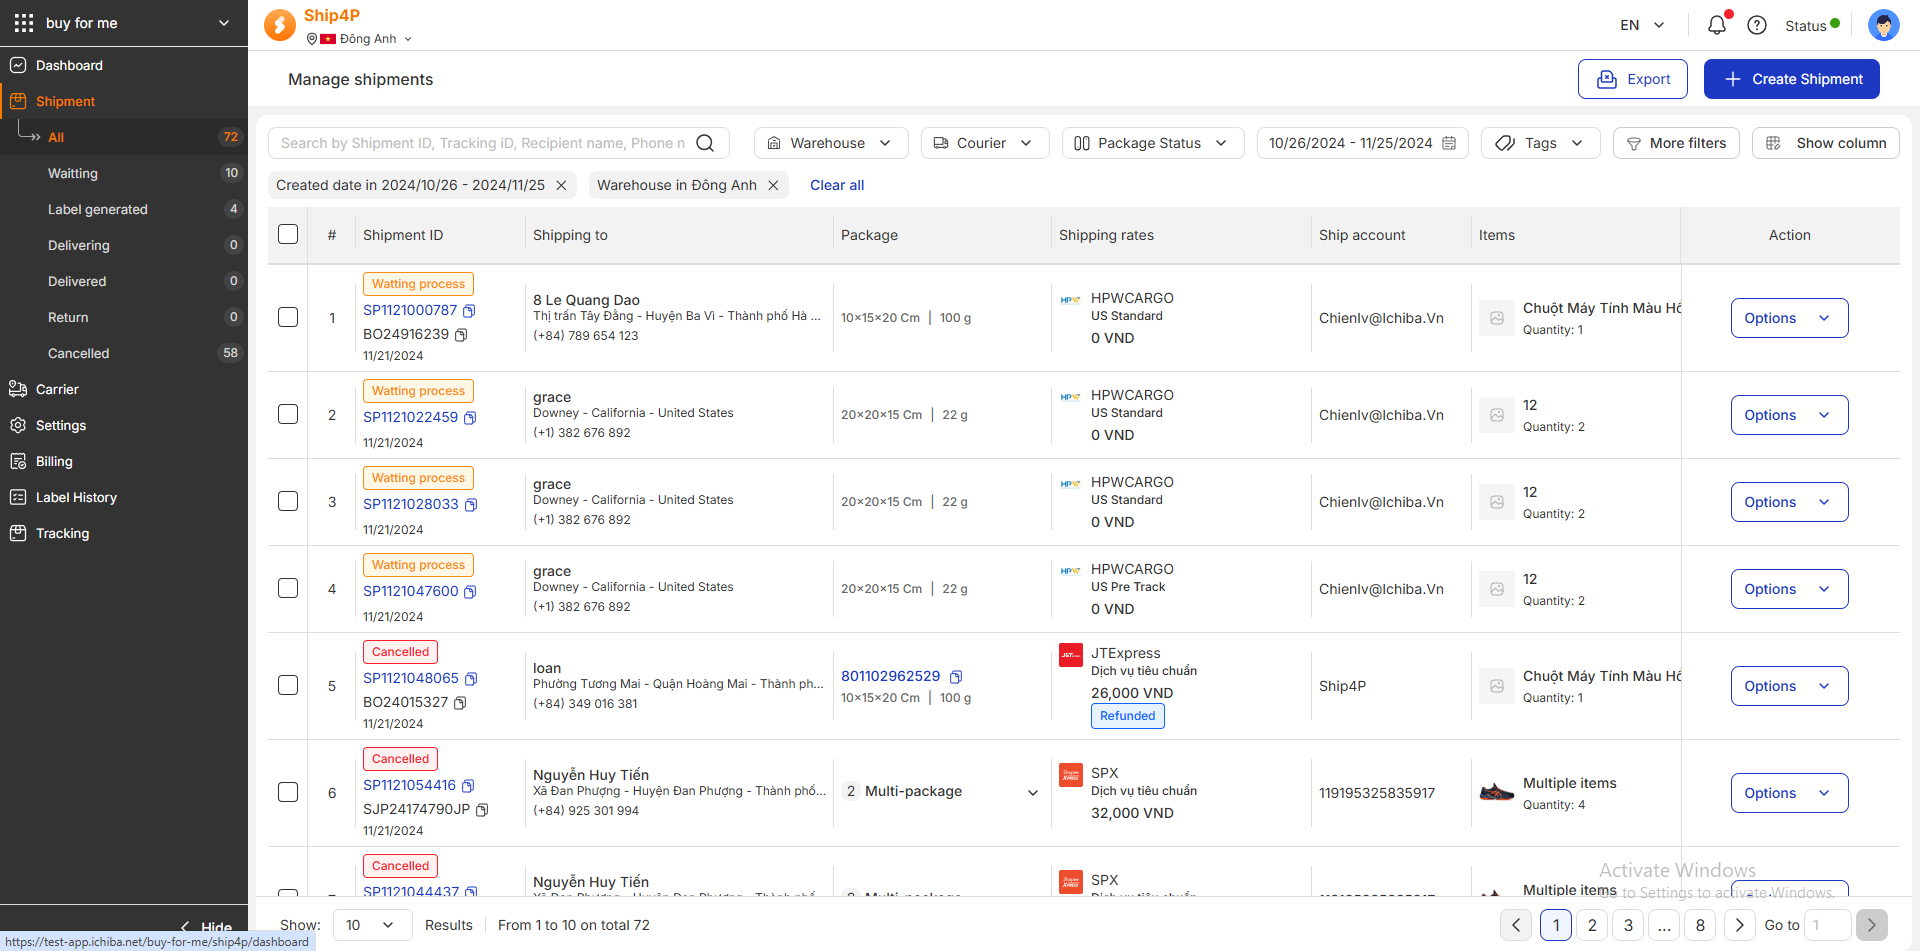Click the search magnifier icon
This screenshot has width=1920, height=951.
[705, 143]
